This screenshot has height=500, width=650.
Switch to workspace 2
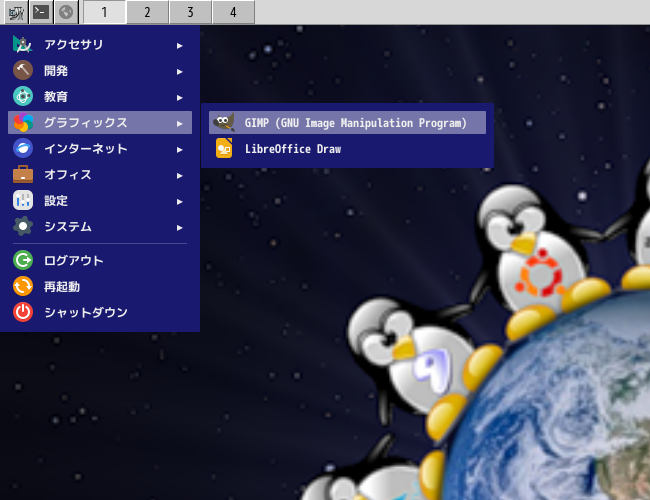point(148,12)
